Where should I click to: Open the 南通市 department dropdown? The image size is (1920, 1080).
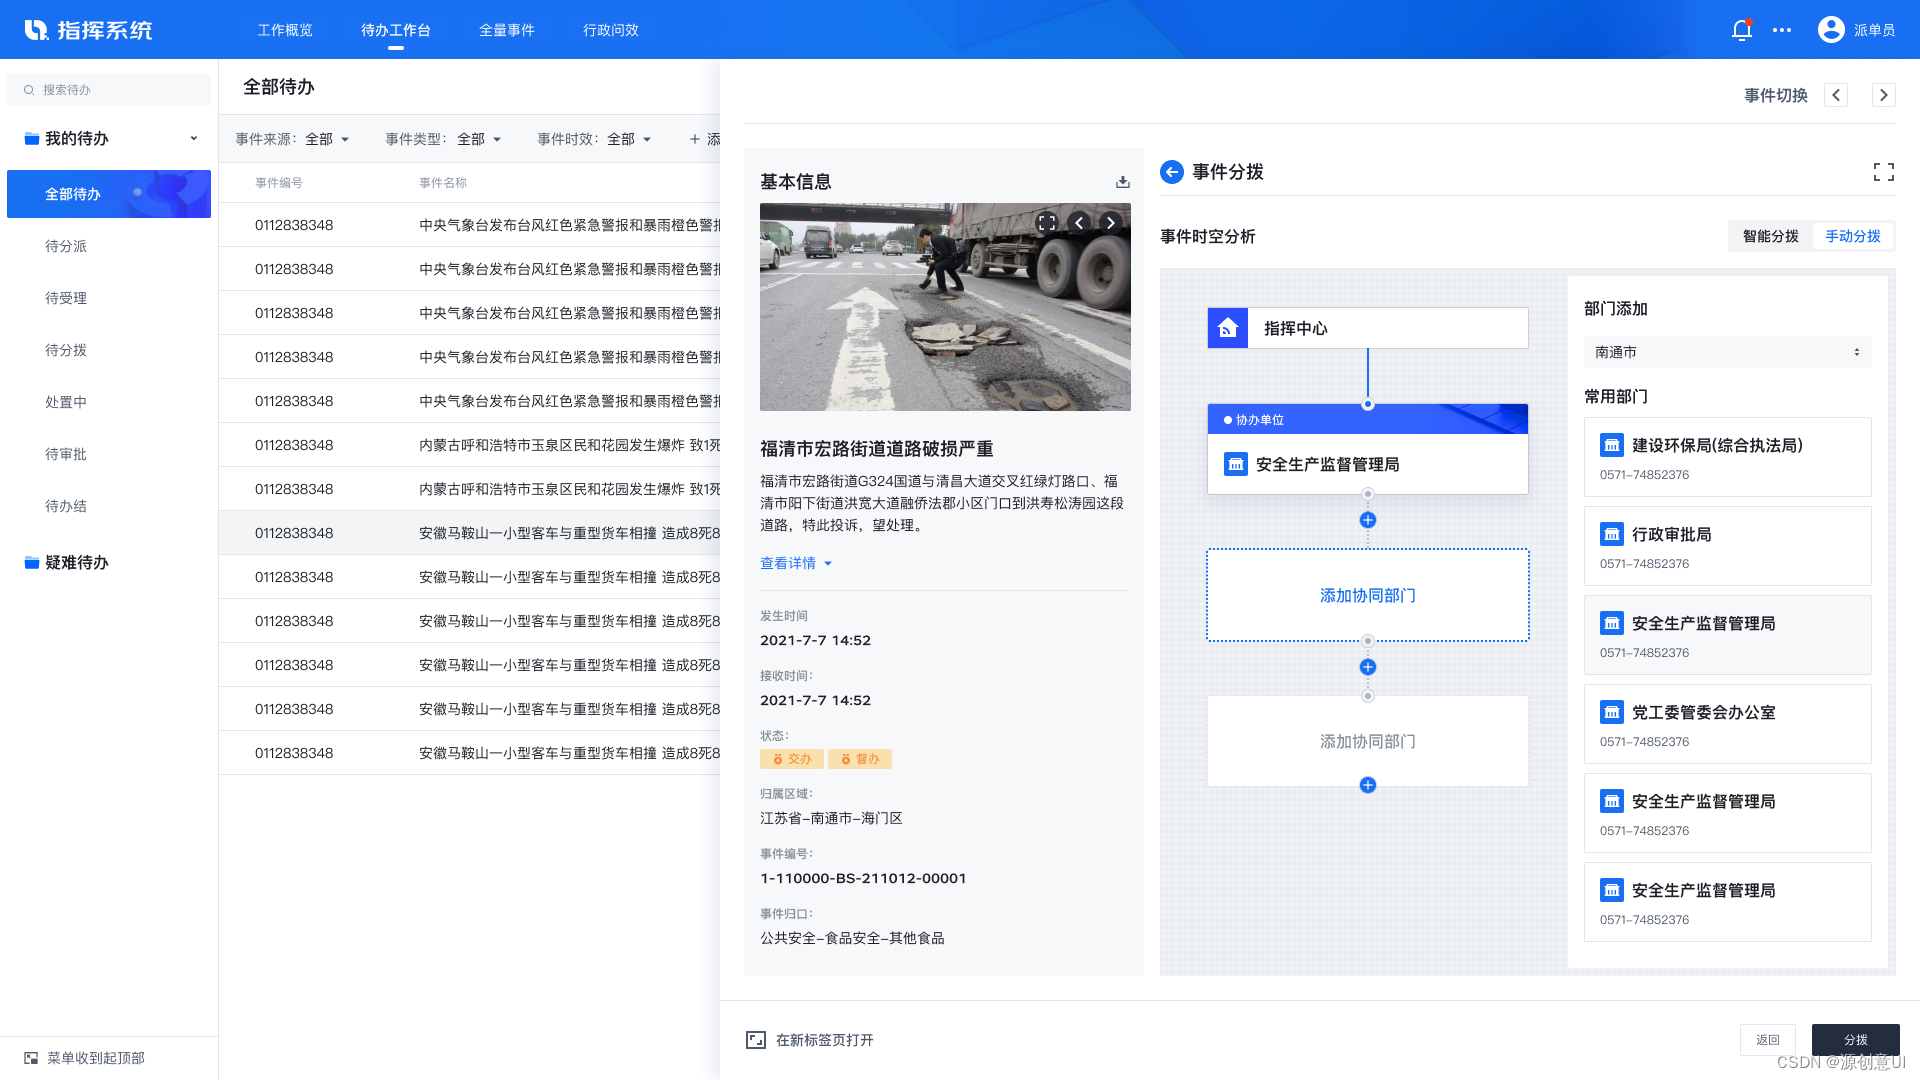click(x=1727, y=352)
